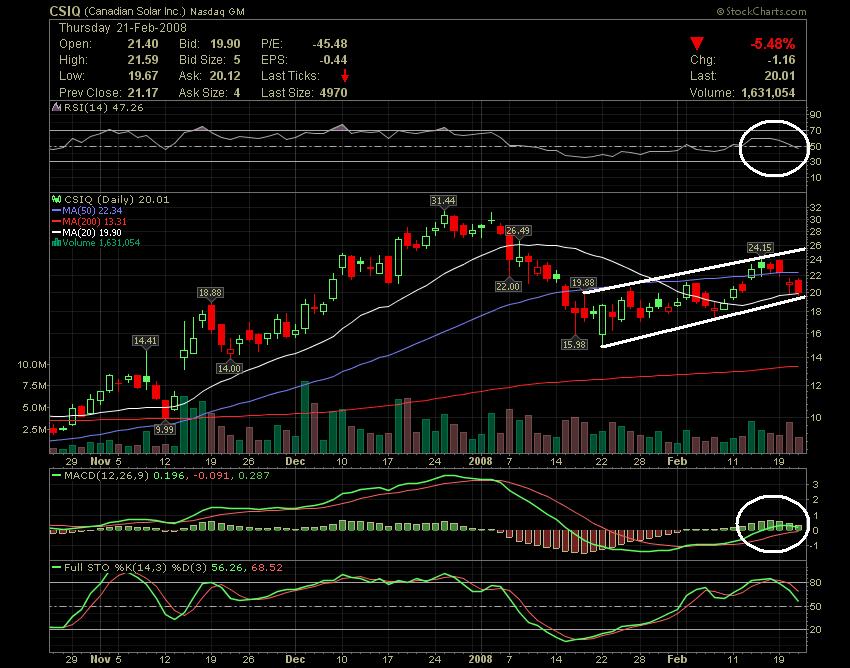Click the Last Size value 4970
850x668 pixels.
coord(333,93)
